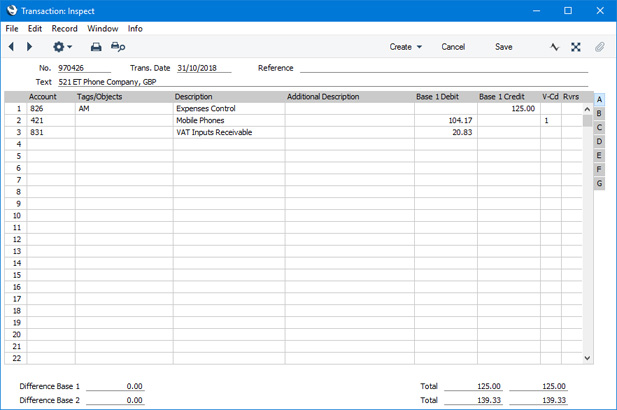This screenshot has height=410, width=617.
Task: Click the activity/workflow zigzag icon
Action: (554, 47)
